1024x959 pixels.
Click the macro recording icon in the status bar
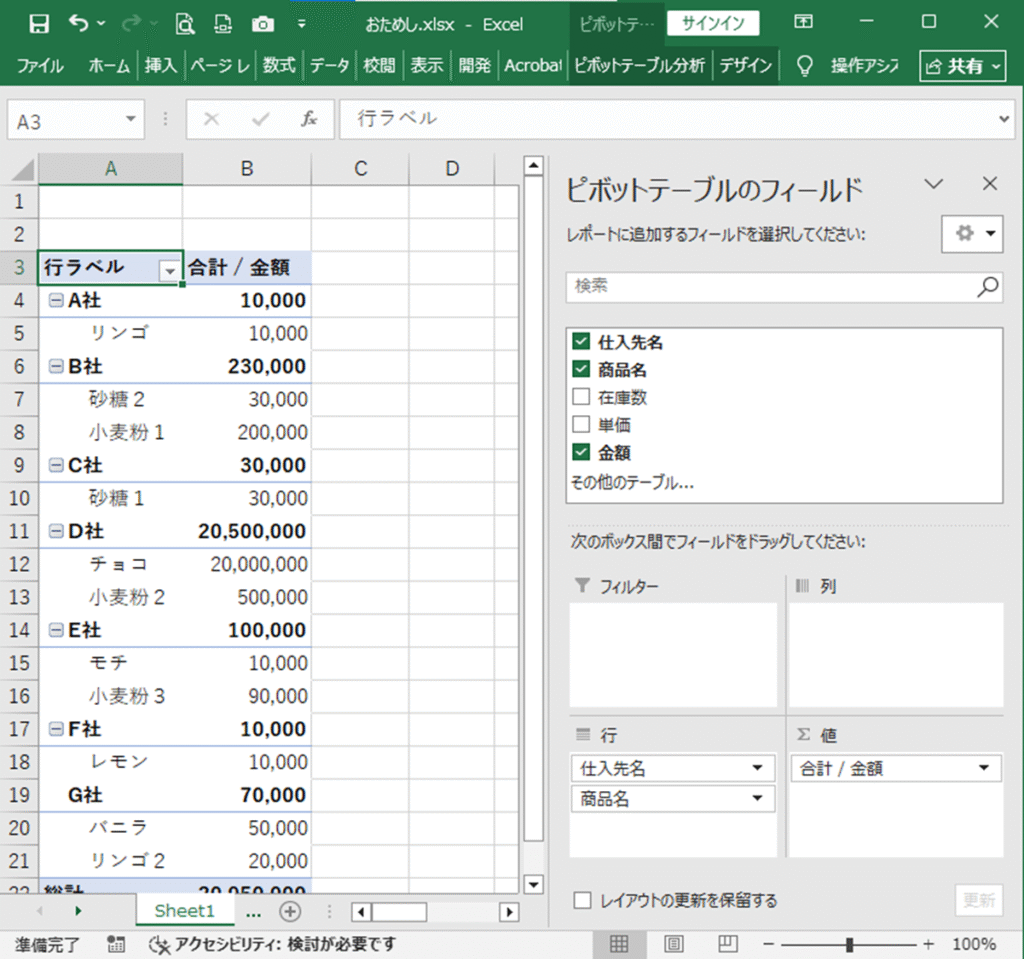click(116, 944)
